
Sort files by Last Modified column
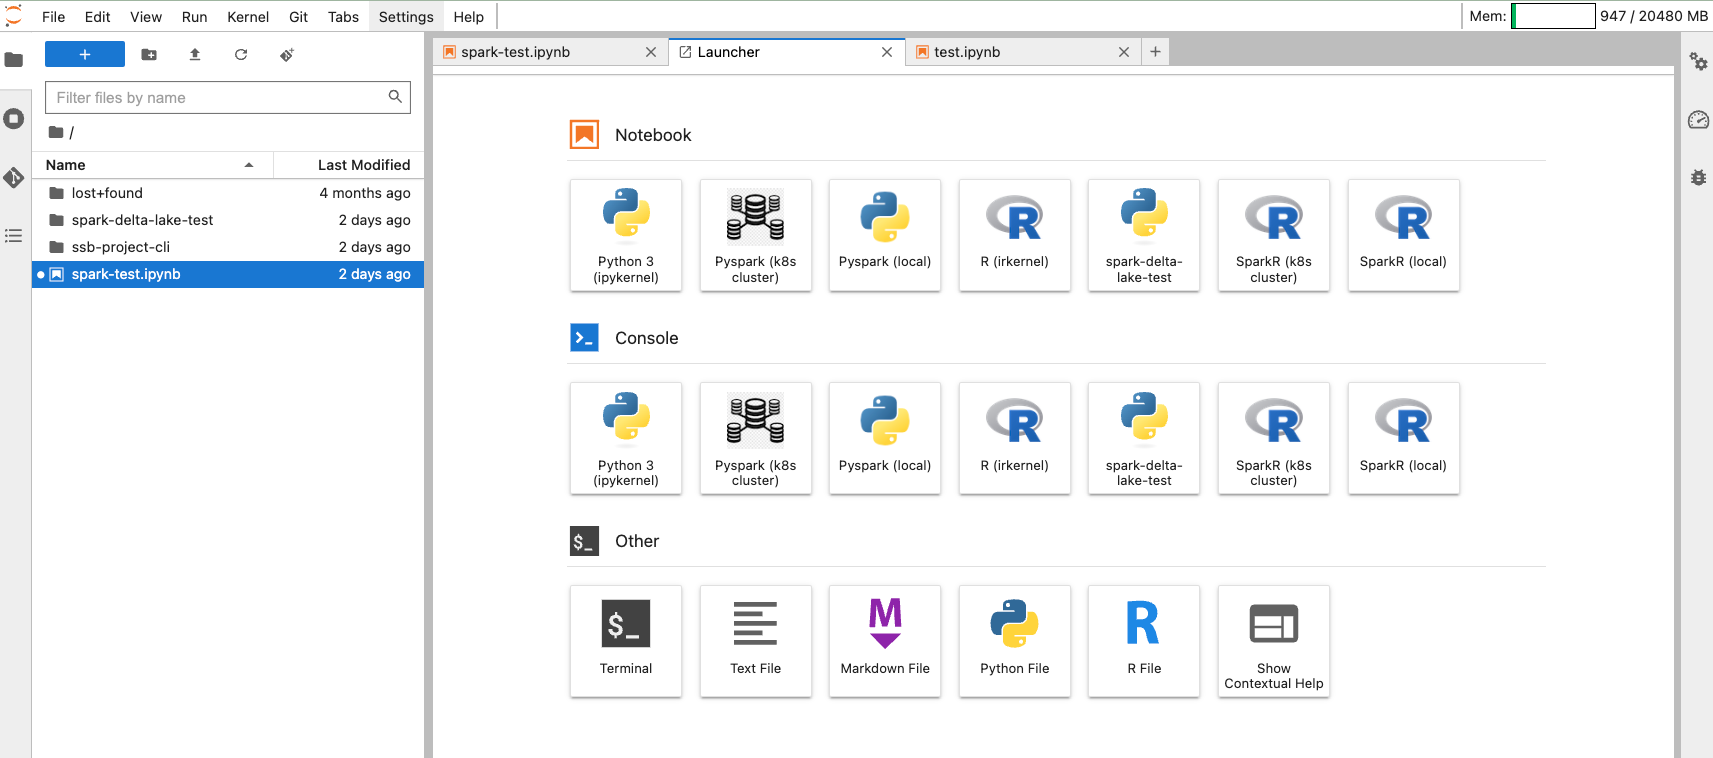349,165
